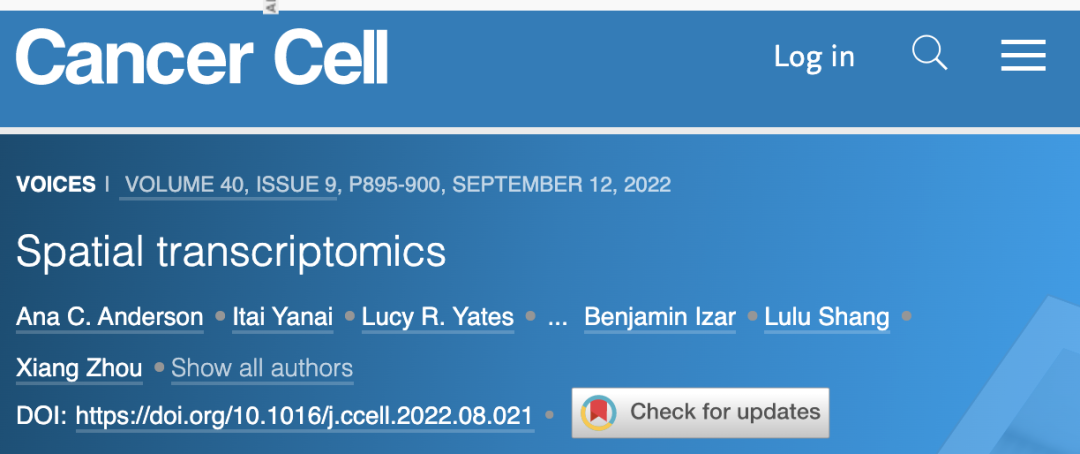Open the search magnifier icon
1080x454 pixels.
click(929, 53)
